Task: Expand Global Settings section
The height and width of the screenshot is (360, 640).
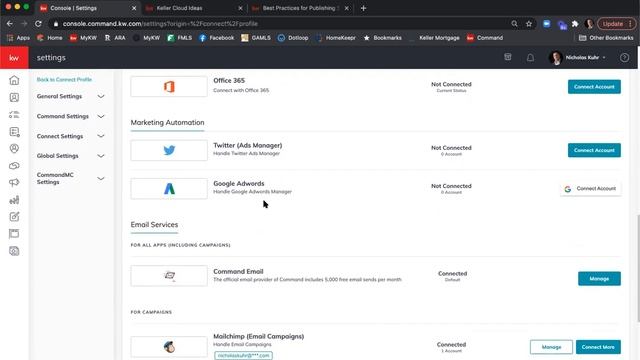Action: [70, 156]
